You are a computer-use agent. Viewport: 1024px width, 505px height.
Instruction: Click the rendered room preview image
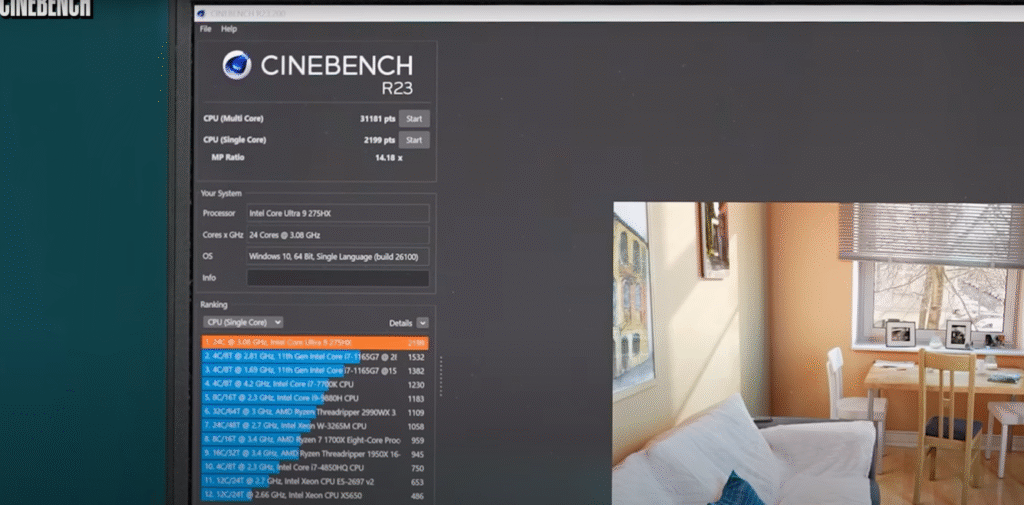pyautogui.click(x=817, y=352)
